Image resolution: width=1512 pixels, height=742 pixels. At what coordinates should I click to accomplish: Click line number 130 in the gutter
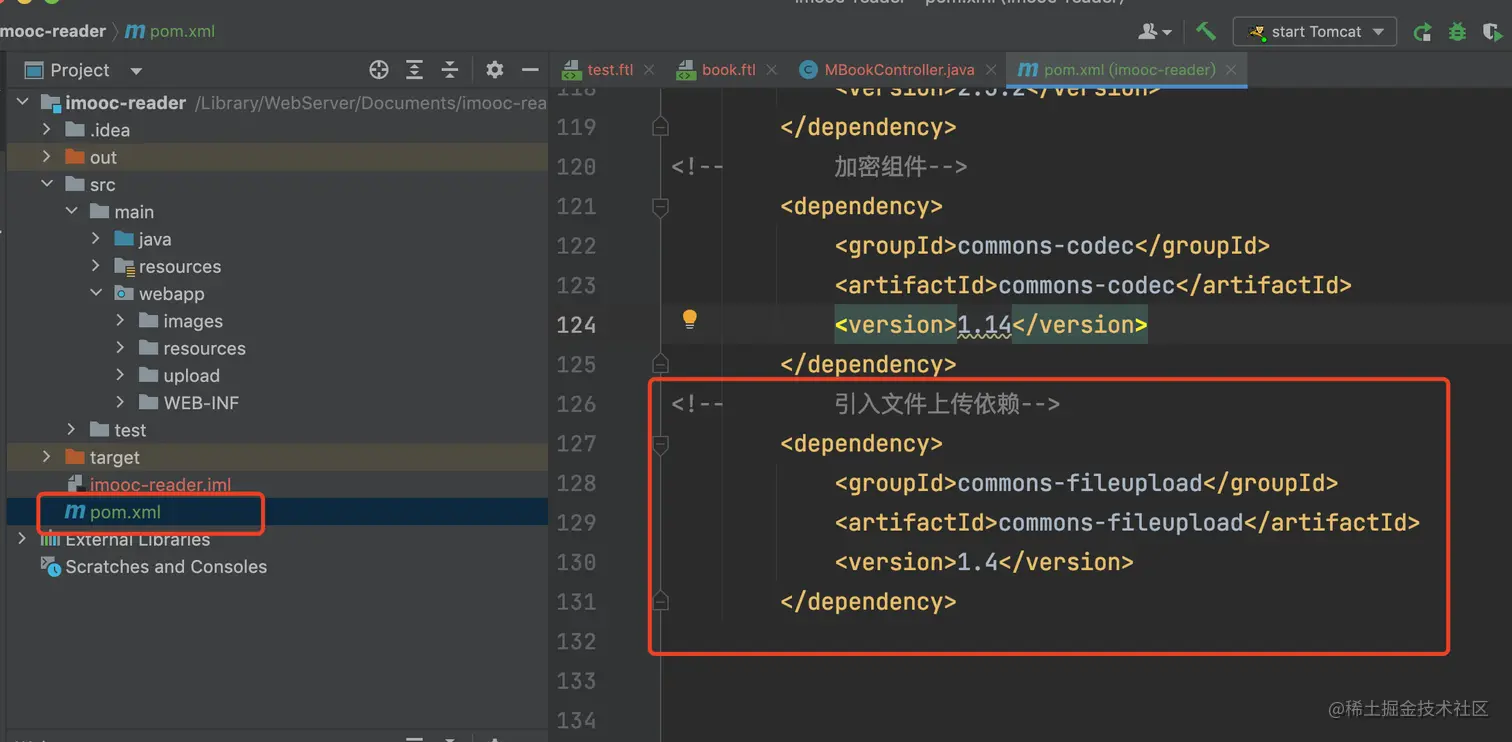click(x=576, y=562)
